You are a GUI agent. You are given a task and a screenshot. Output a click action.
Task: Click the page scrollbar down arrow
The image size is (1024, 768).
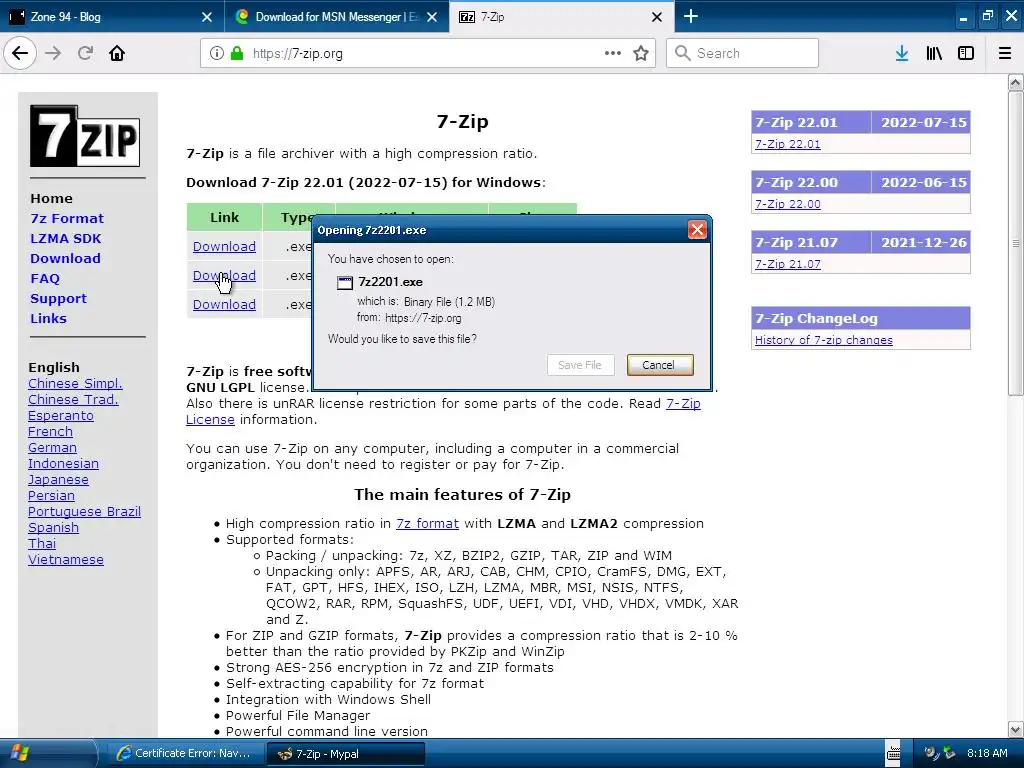[1015, 728]
